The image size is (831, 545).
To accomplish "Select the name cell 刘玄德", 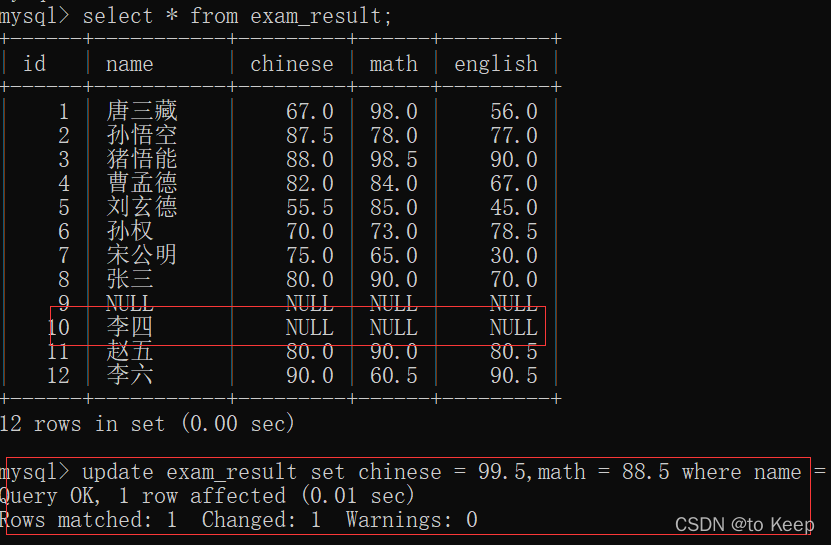I will tap(142, 207).
